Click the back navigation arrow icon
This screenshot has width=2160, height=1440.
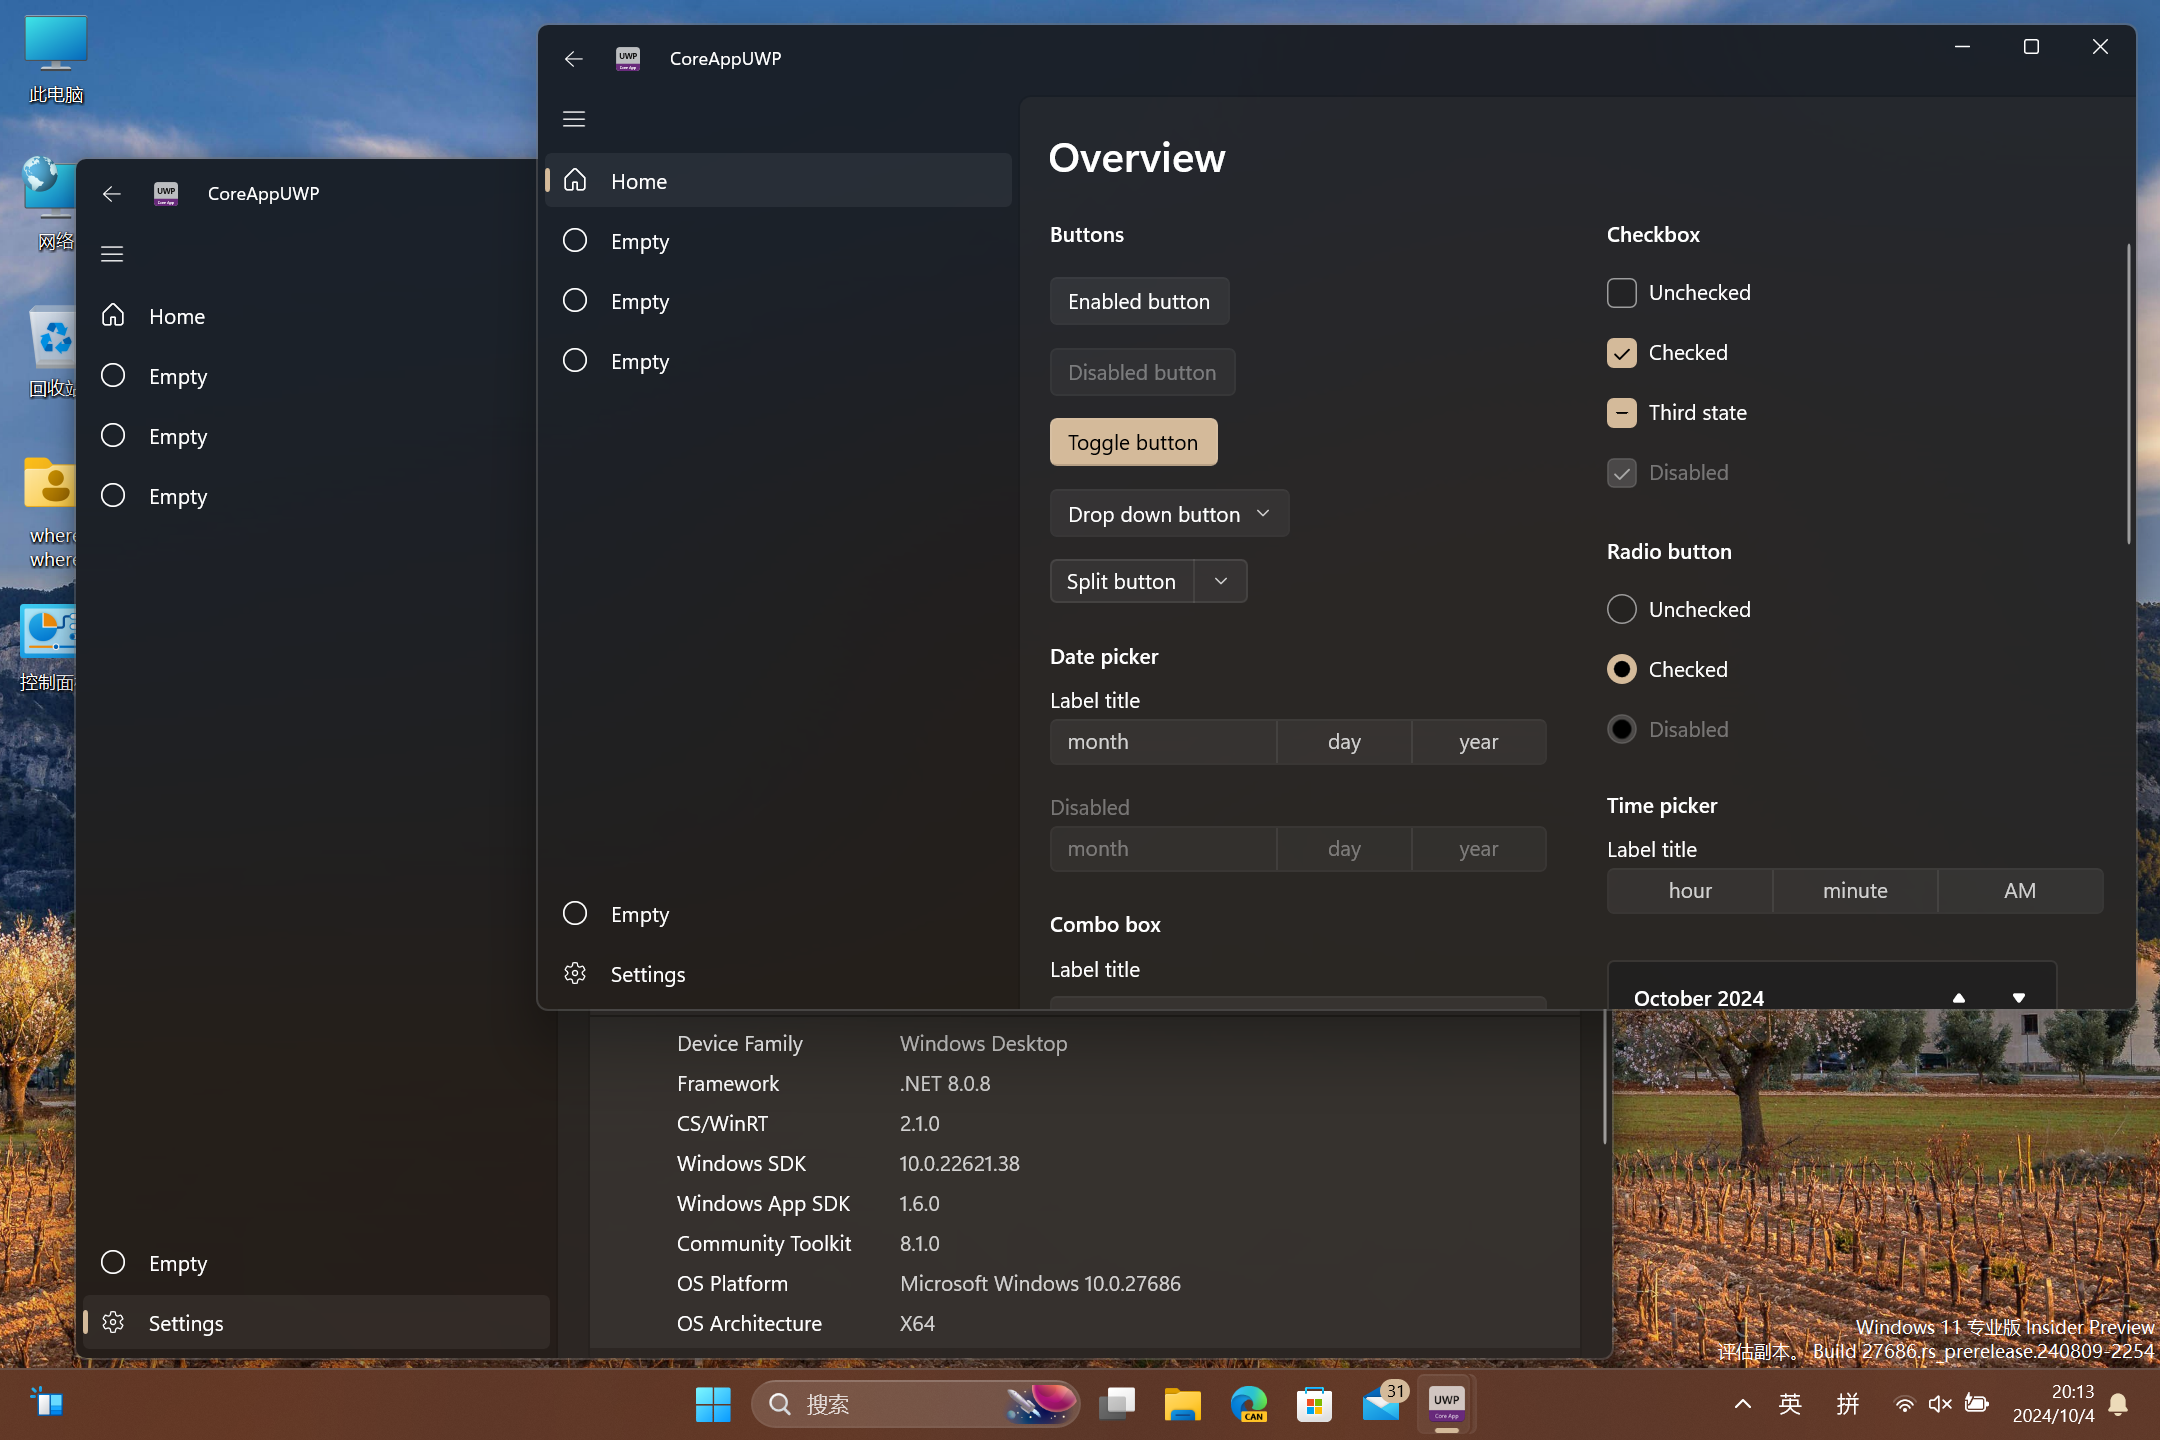tap(575, 59)
